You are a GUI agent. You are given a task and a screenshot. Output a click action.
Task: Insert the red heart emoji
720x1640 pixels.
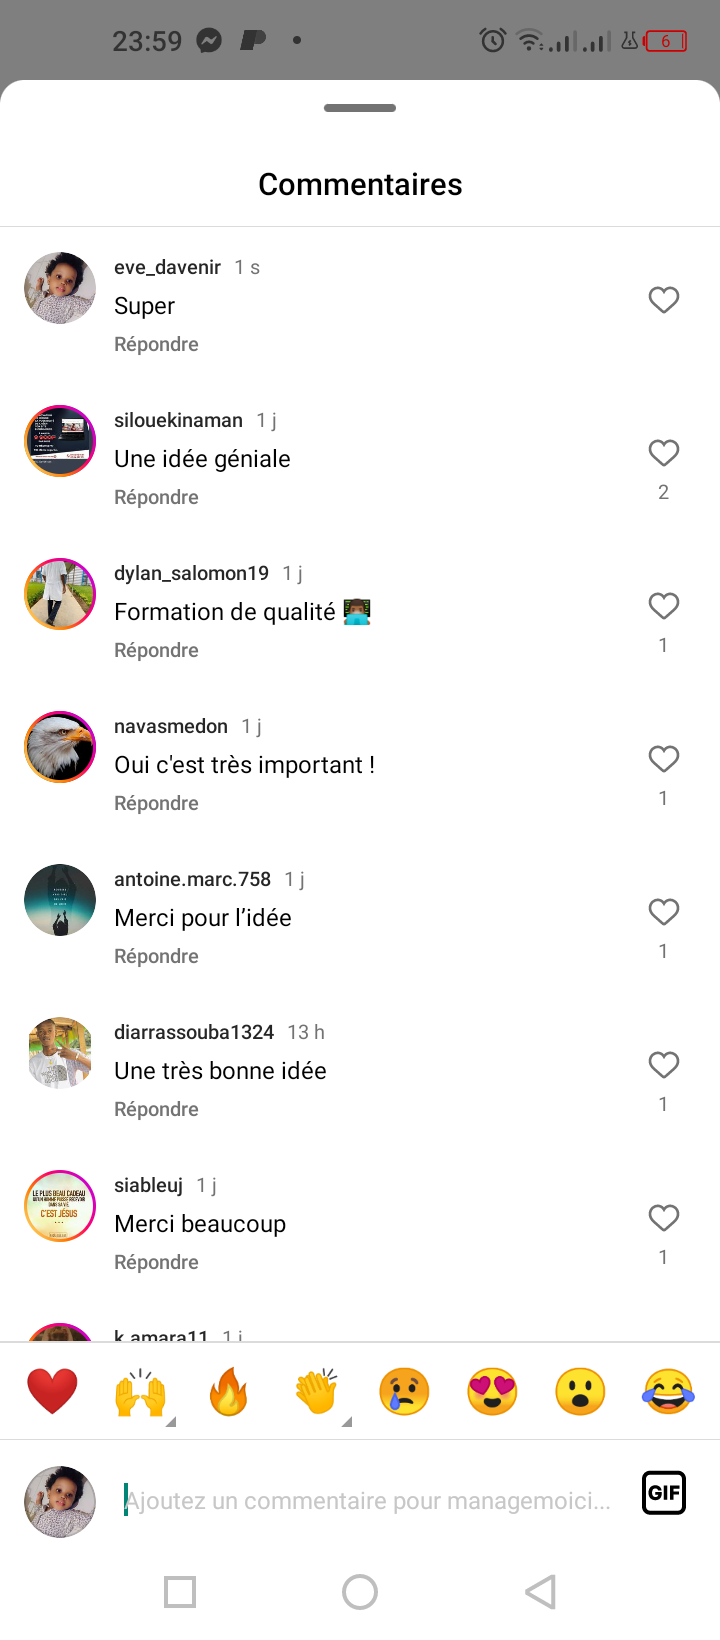tap(52, 1391)
